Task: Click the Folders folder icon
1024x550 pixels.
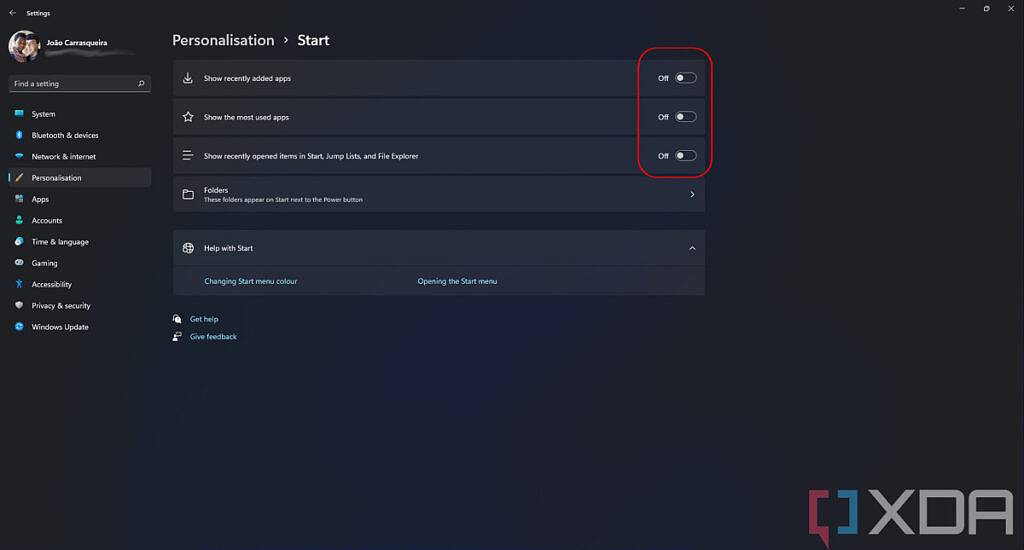Action: tap(188, 195)
